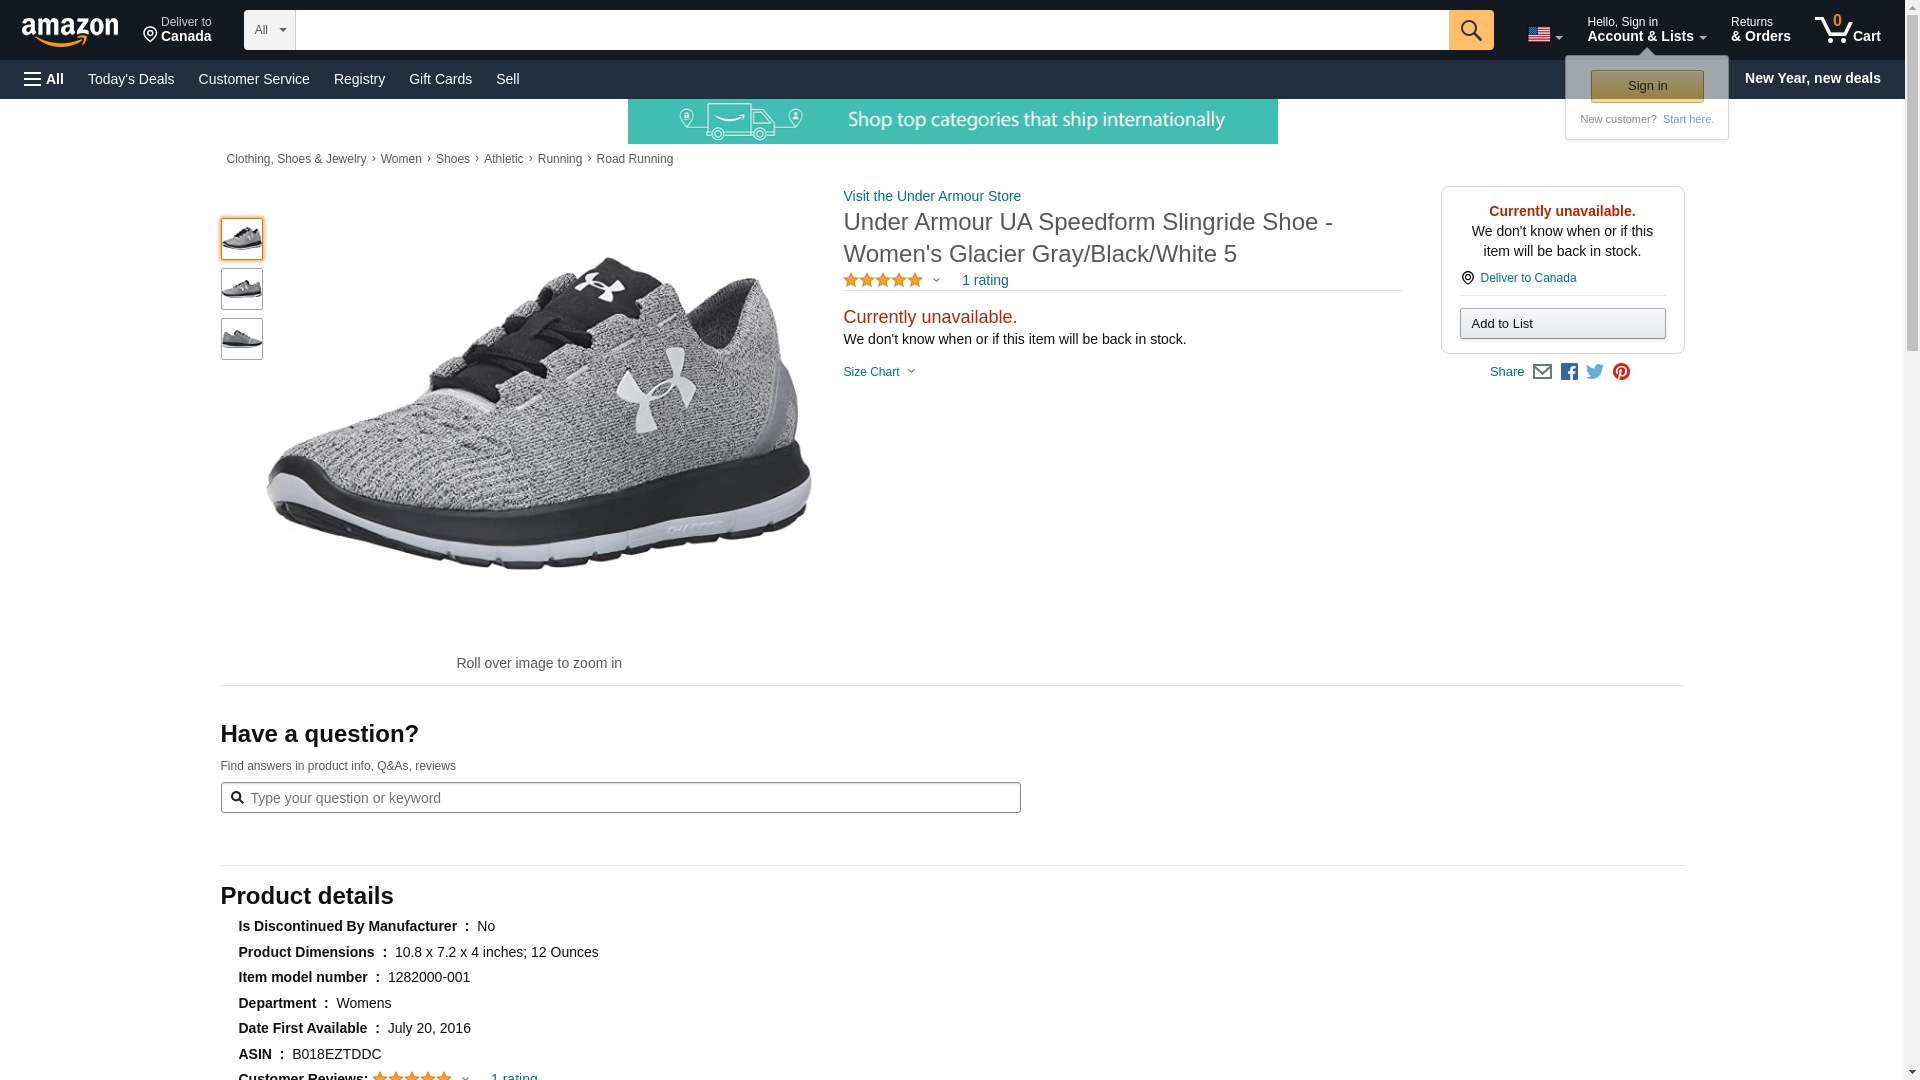
Task: Open the country flag language selector
Action: click(1544, 35)
